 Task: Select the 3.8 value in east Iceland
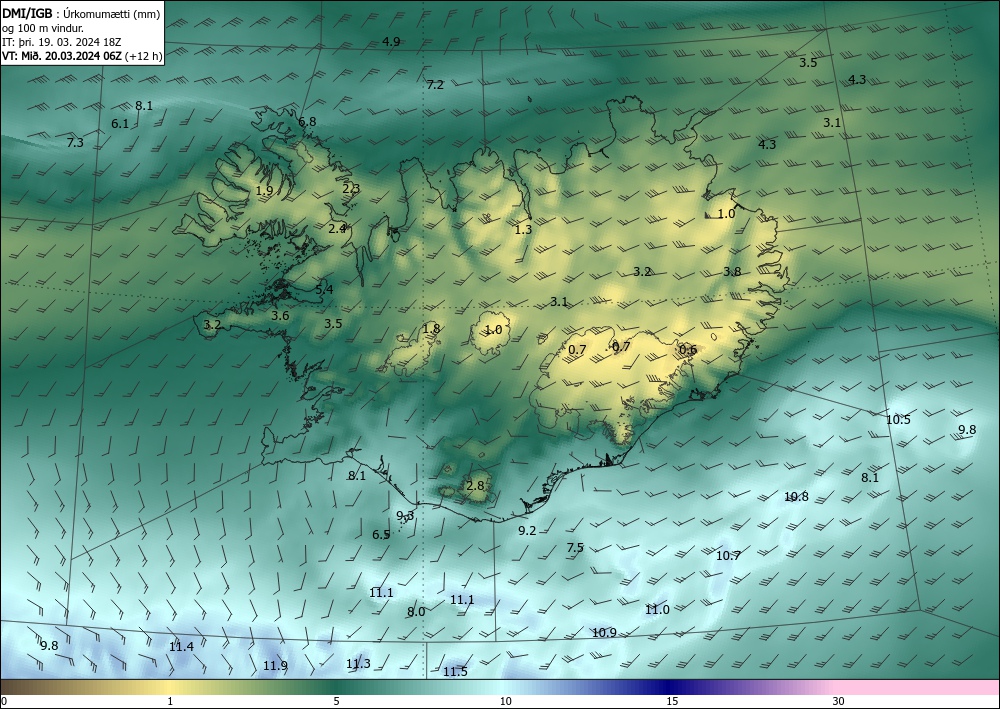[x=732, y=272]
